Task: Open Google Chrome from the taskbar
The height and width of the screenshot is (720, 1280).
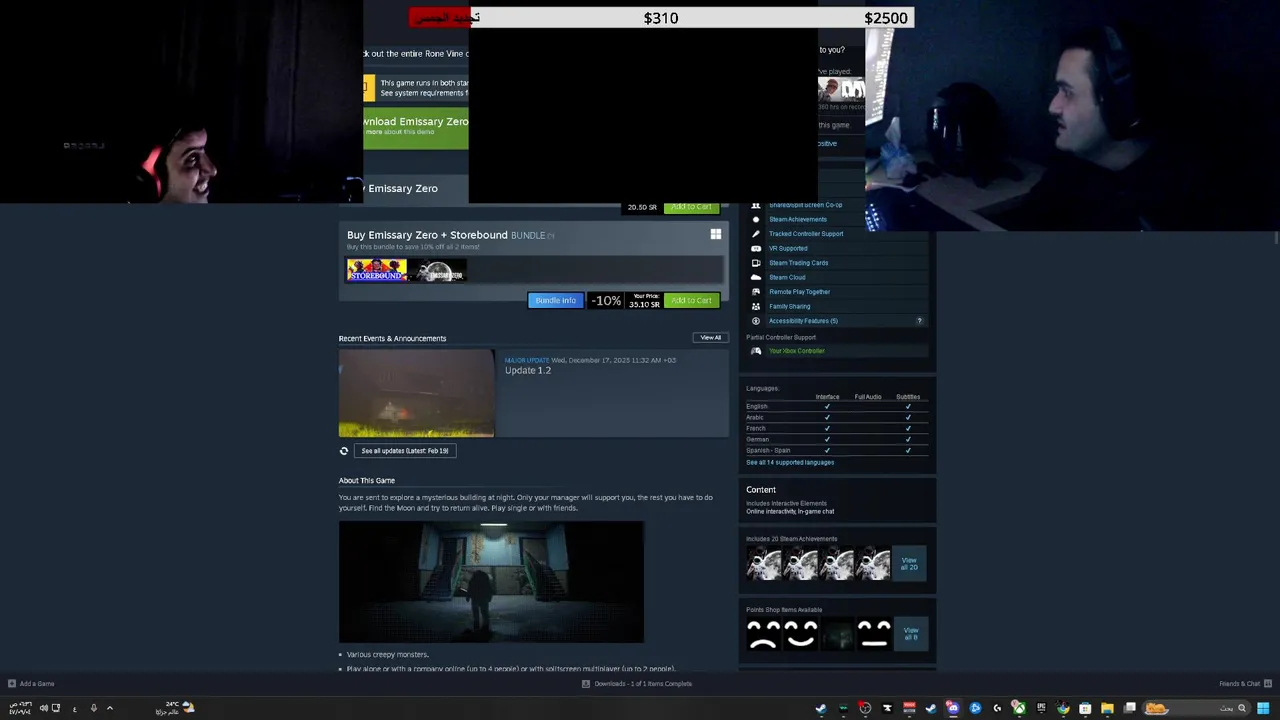Action: pyautogui.click(x=1063, y=708)
